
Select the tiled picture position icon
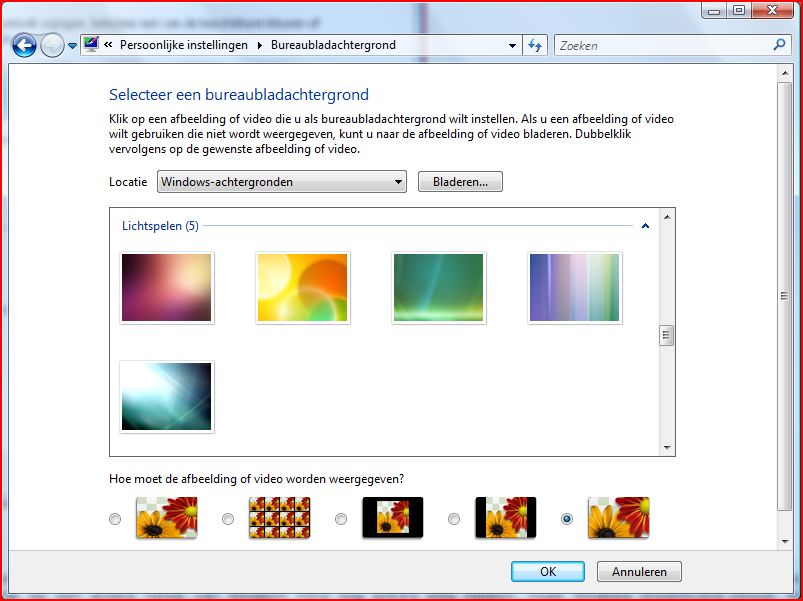coord(279,518)
